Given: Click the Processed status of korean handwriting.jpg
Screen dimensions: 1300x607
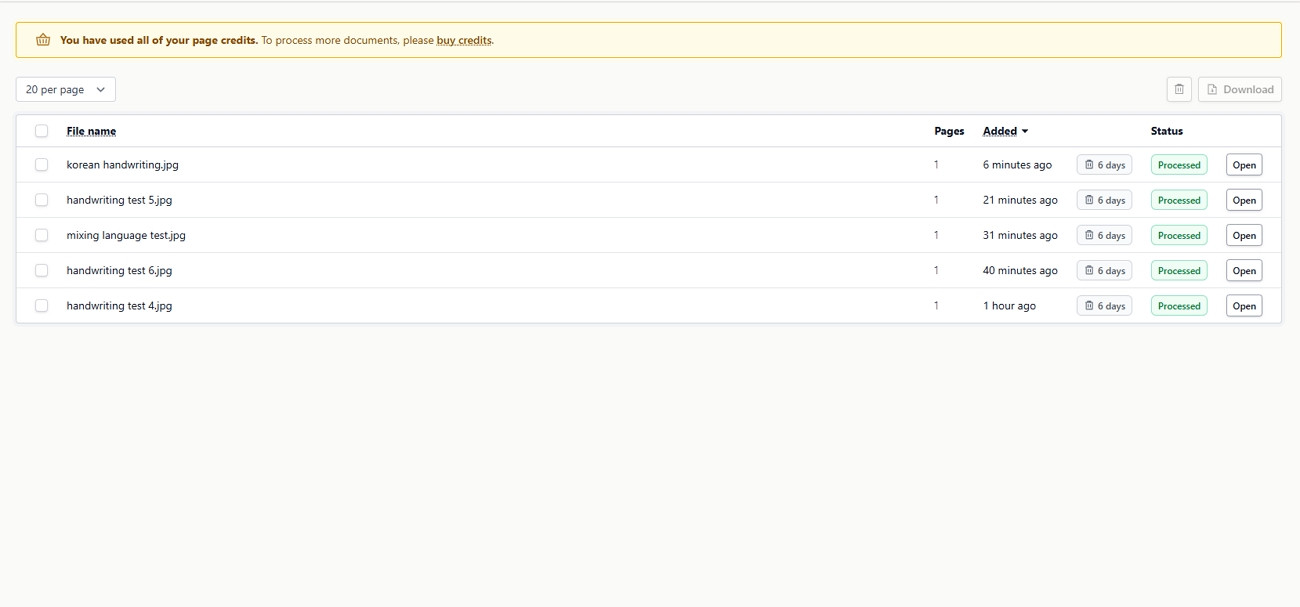Looking at the screenshot, I should [1179, 165].
